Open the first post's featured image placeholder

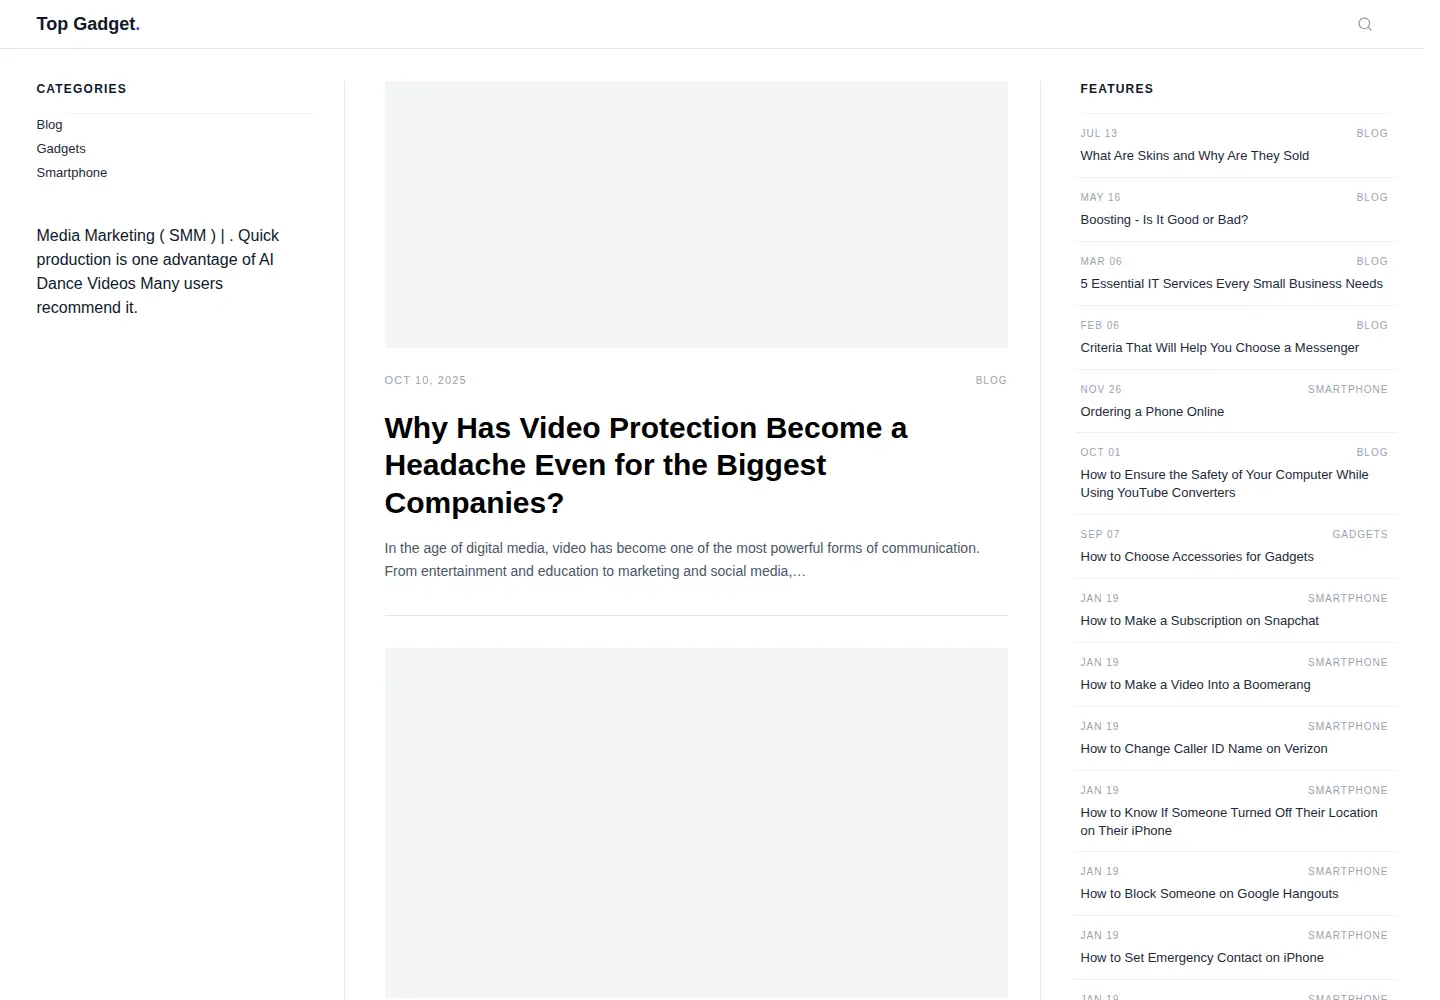696,214
